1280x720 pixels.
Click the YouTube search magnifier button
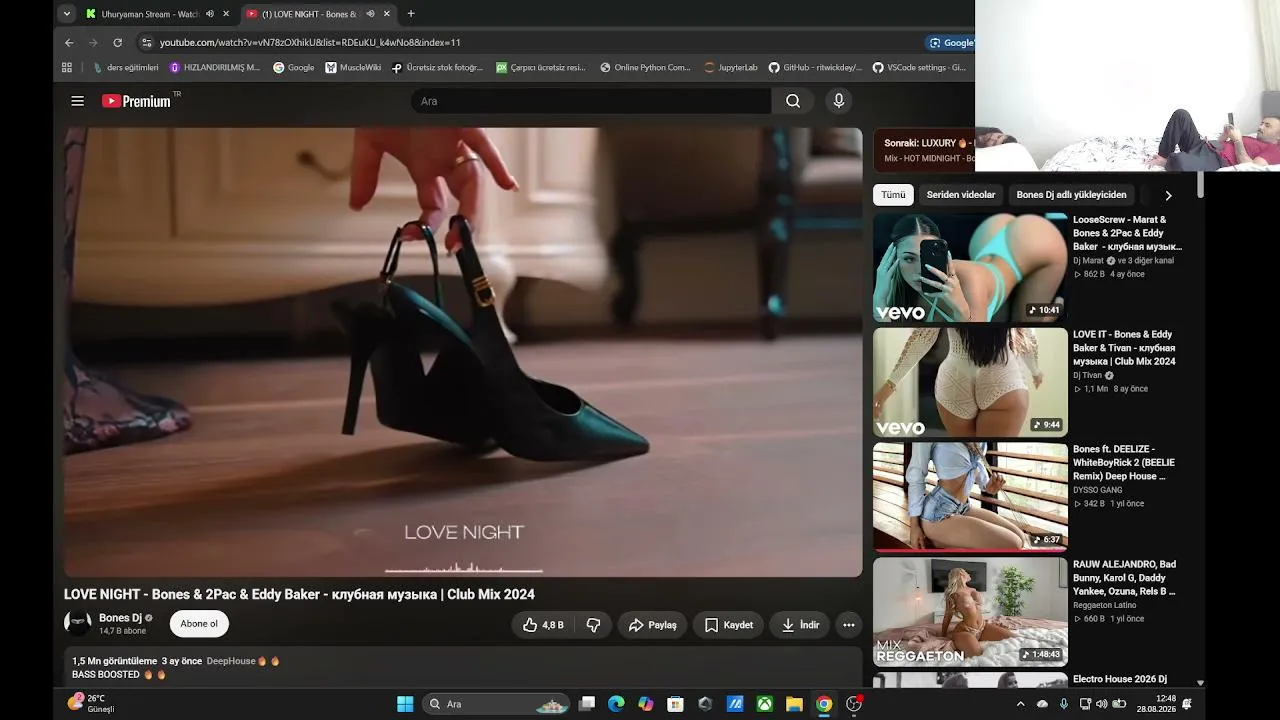coord(793,101)
